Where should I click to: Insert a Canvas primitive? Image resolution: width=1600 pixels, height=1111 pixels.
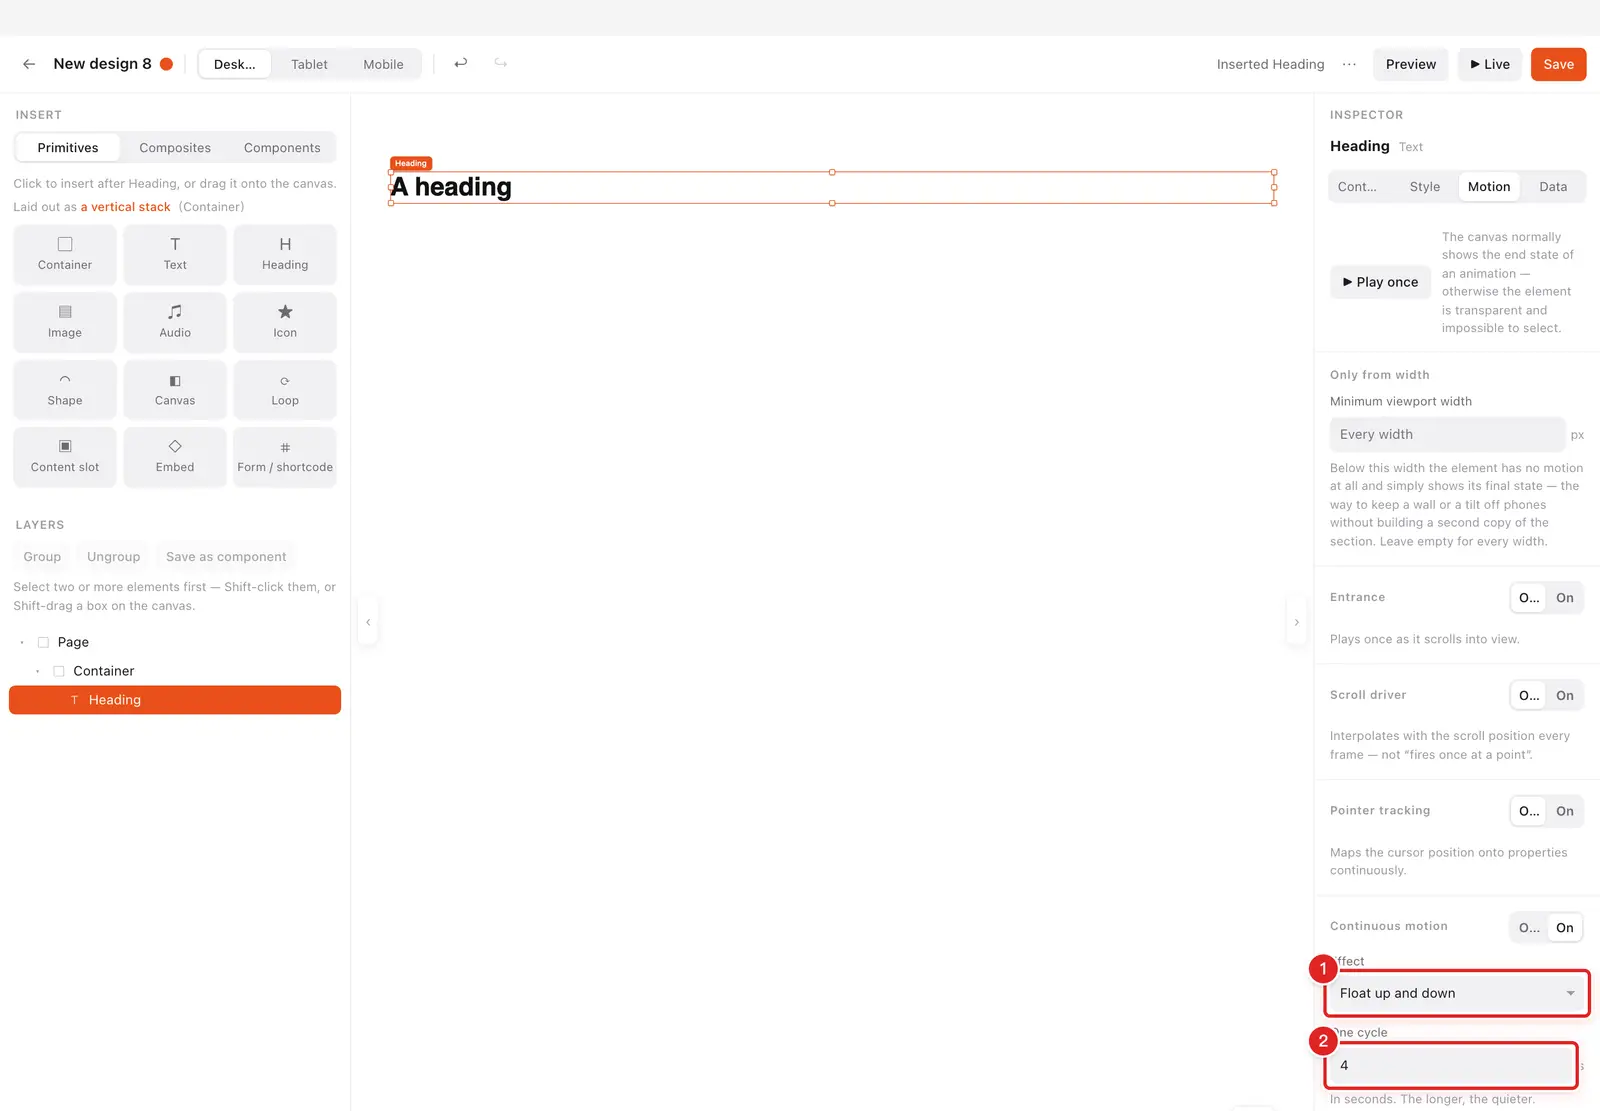coord(175,390)
